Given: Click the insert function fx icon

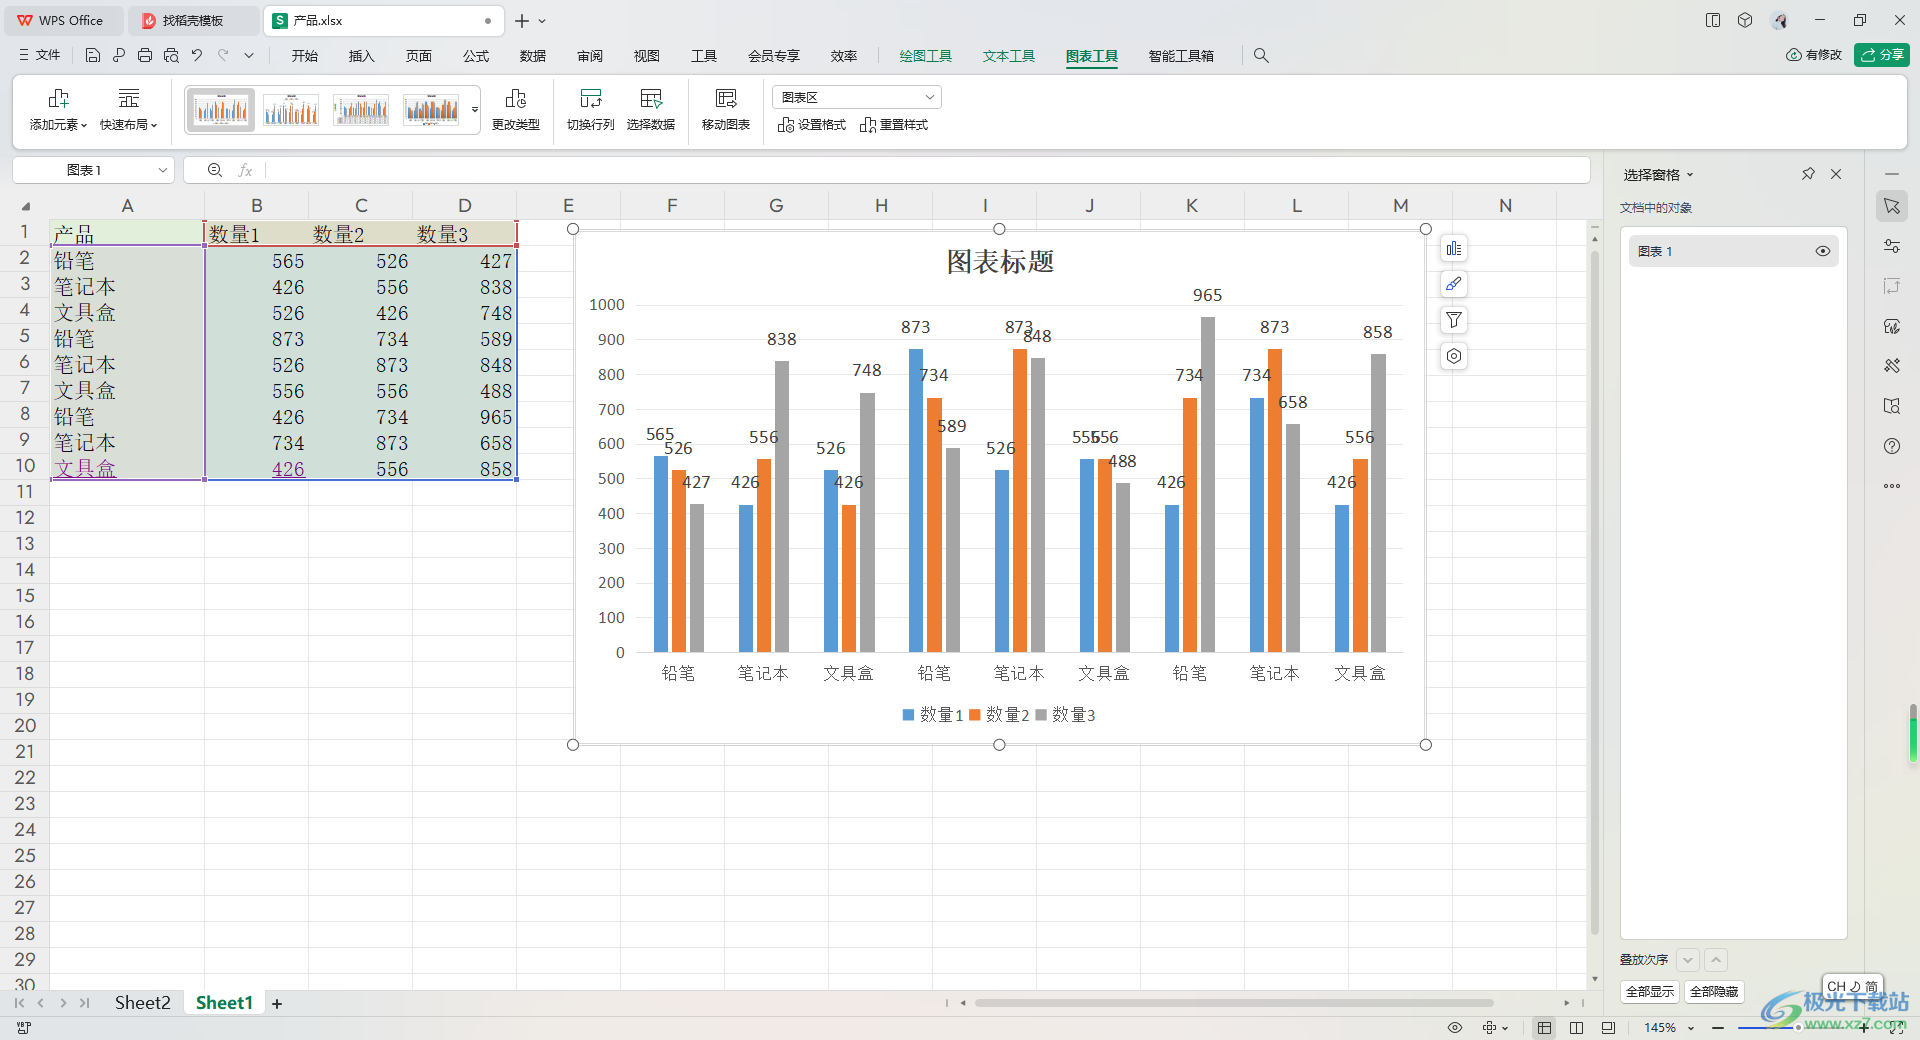Looking at the screenshot, I should tap(245, 170).
